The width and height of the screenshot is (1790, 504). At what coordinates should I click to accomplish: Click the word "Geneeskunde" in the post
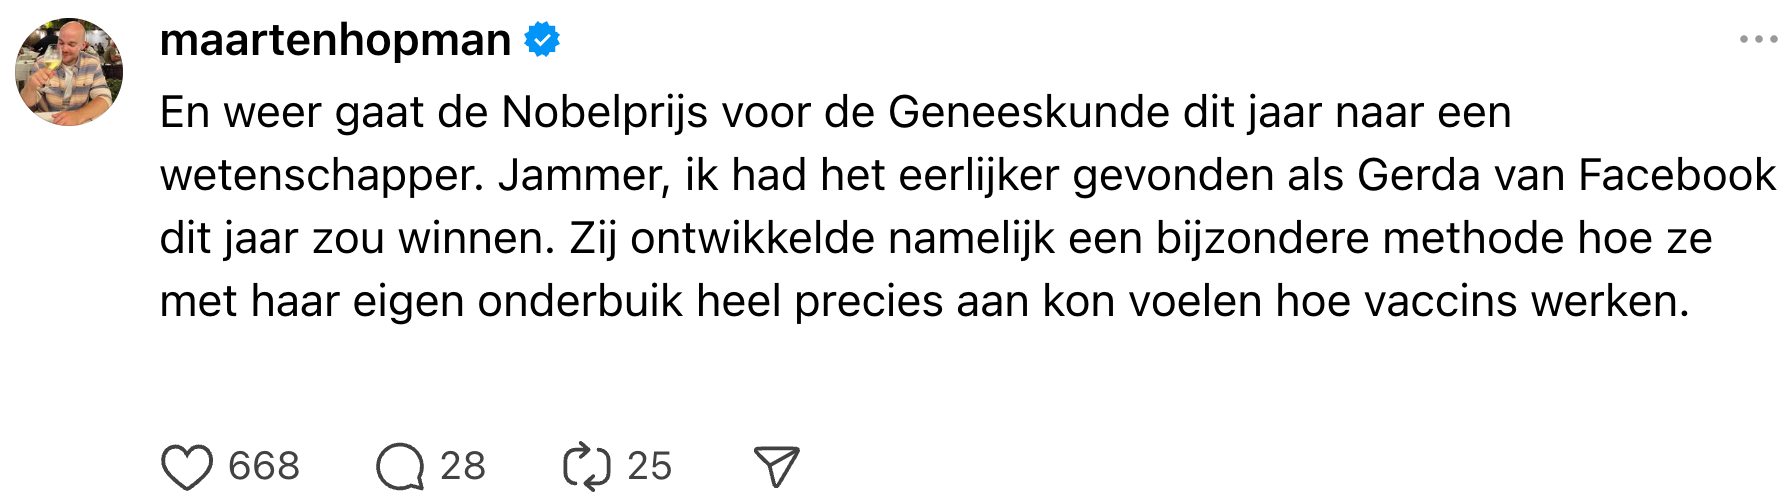click(x=1028, y=113)
